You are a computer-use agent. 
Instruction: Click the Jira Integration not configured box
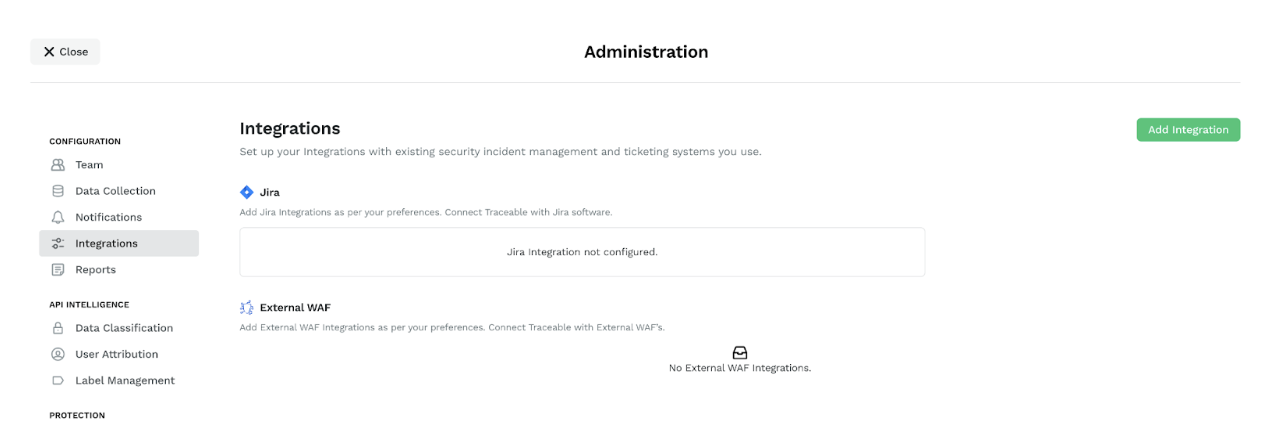582,252
